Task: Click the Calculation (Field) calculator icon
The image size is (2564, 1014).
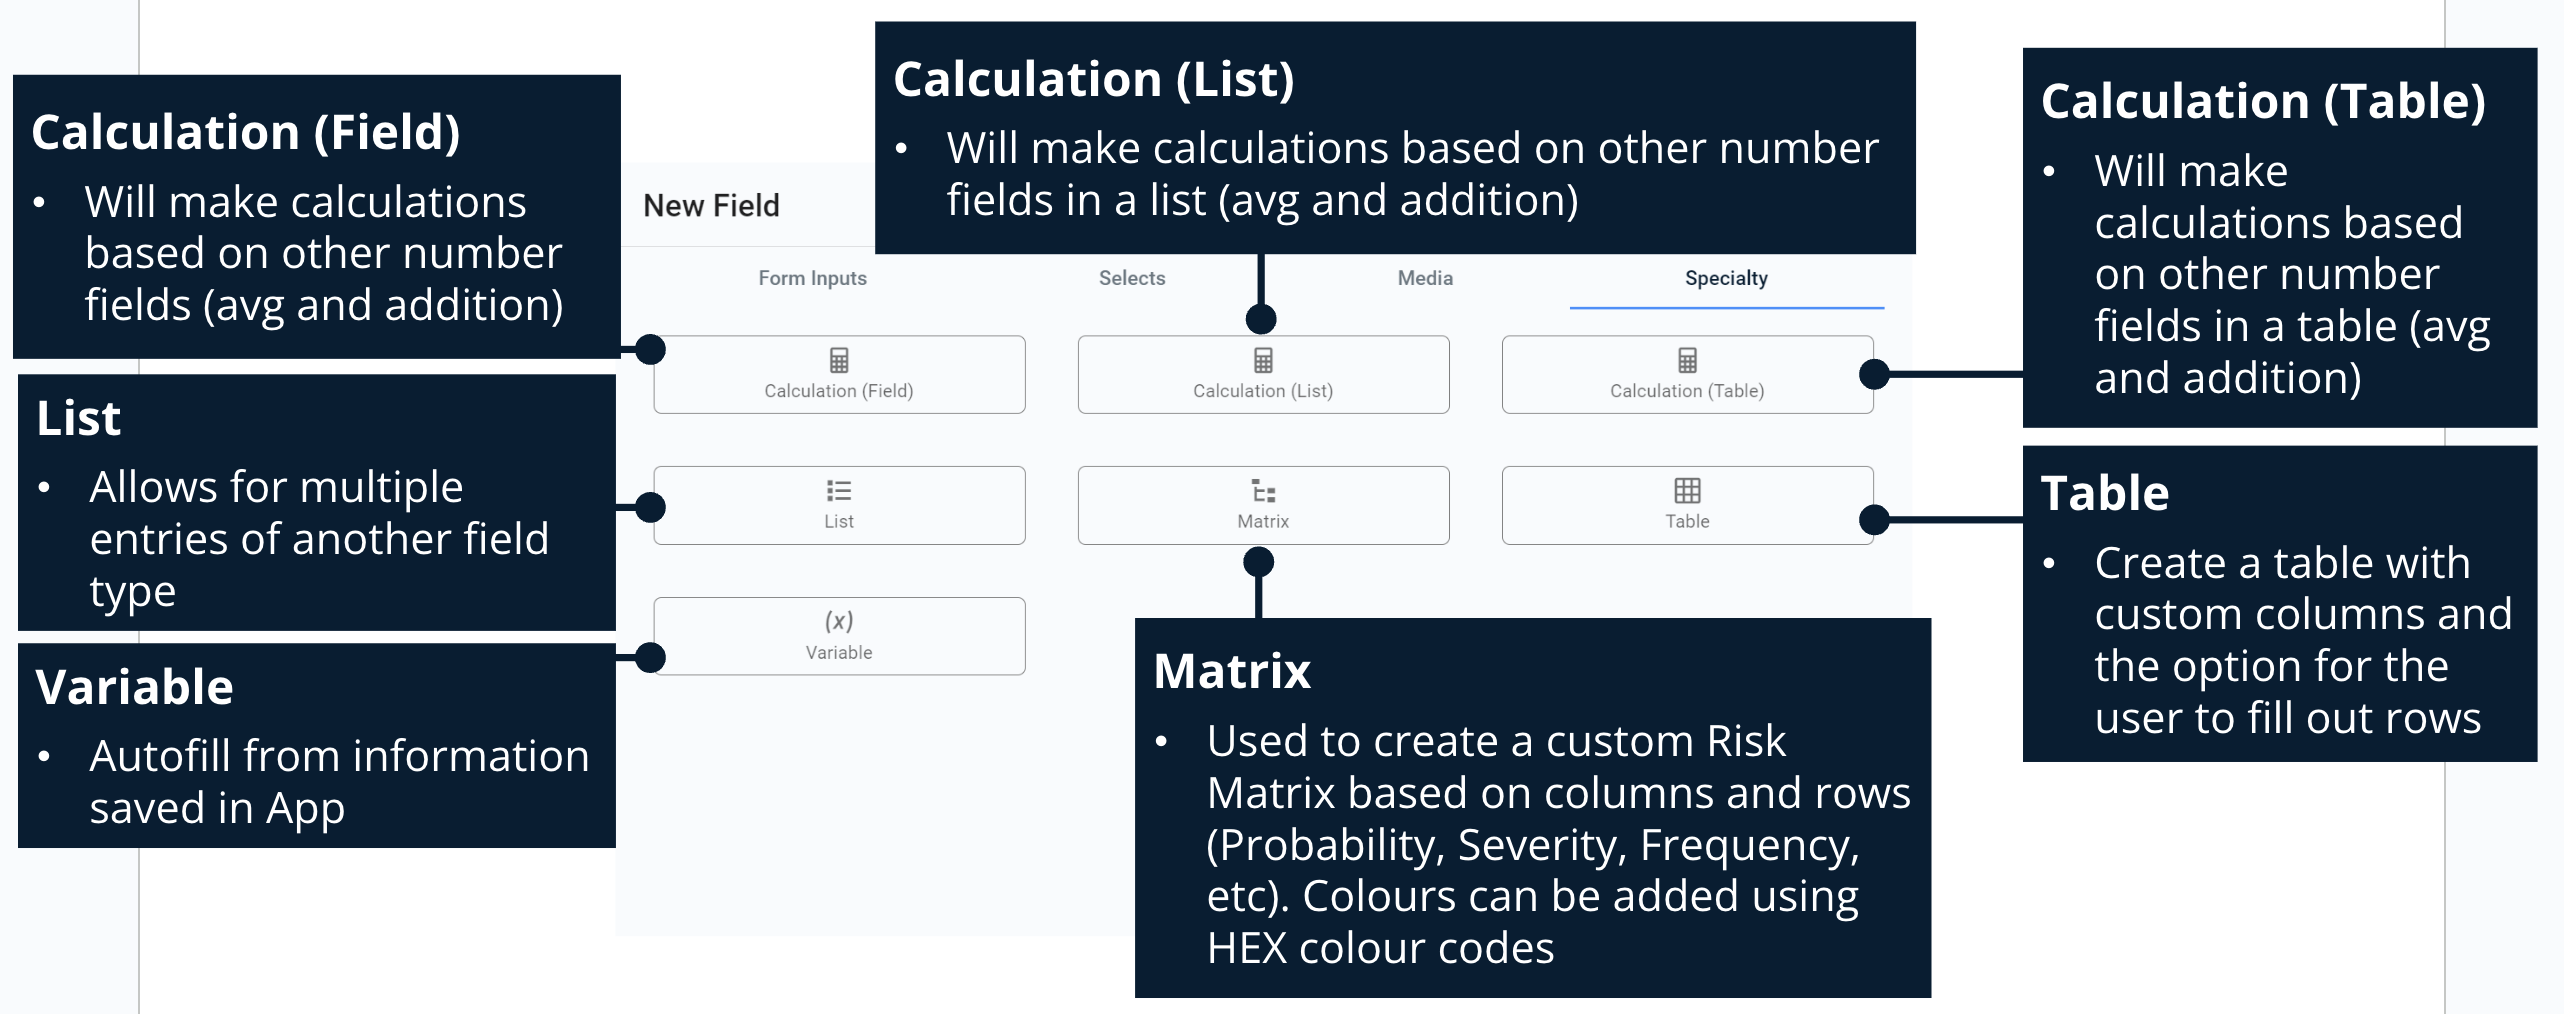Action: (x=839, y=360)
